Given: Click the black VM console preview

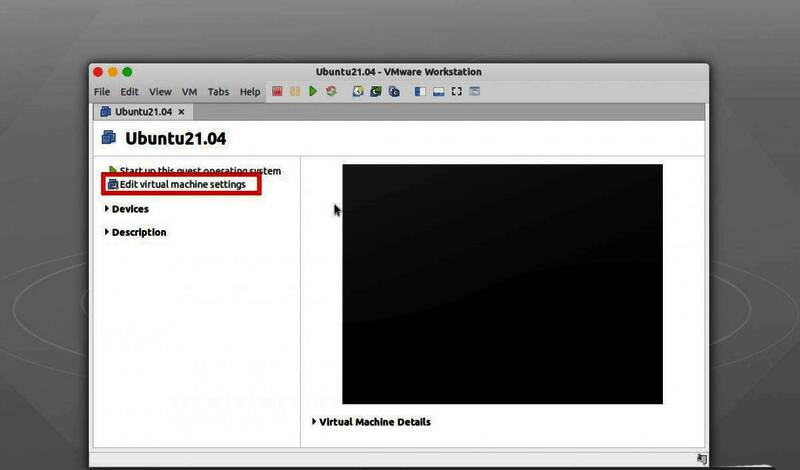Looking at the screenshot, I should pos(502,284).
